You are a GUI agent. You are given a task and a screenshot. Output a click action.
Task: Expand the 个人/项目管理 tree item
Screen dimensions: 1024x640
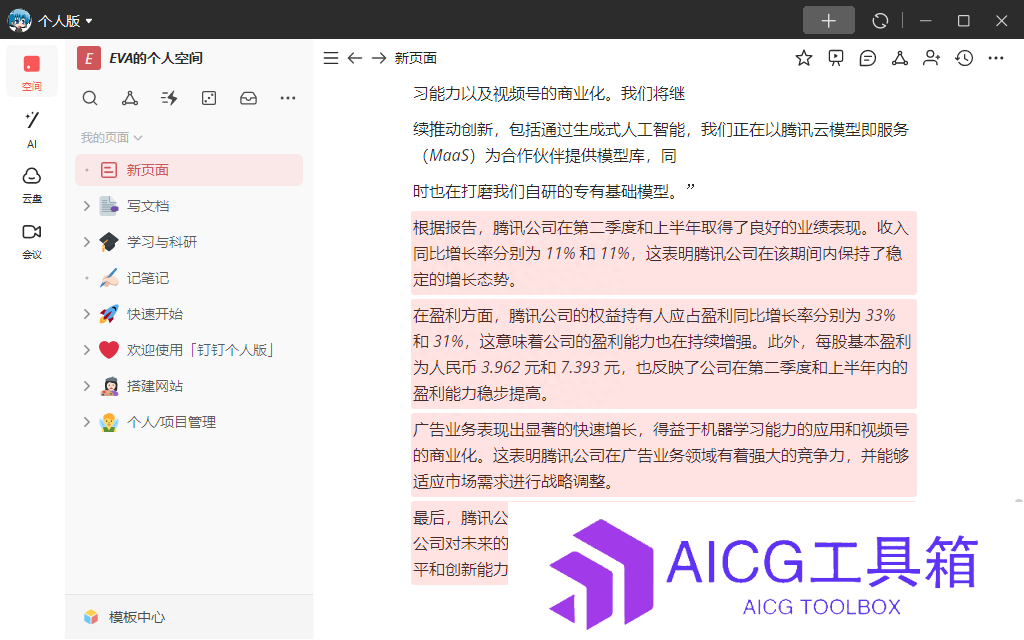(87, 422)
